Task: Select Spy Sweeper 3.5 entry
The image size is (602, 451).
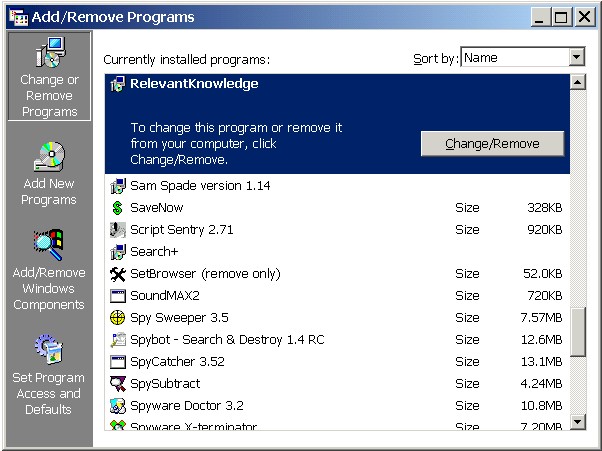Action: pyautogui.click(x=337, y=318)
